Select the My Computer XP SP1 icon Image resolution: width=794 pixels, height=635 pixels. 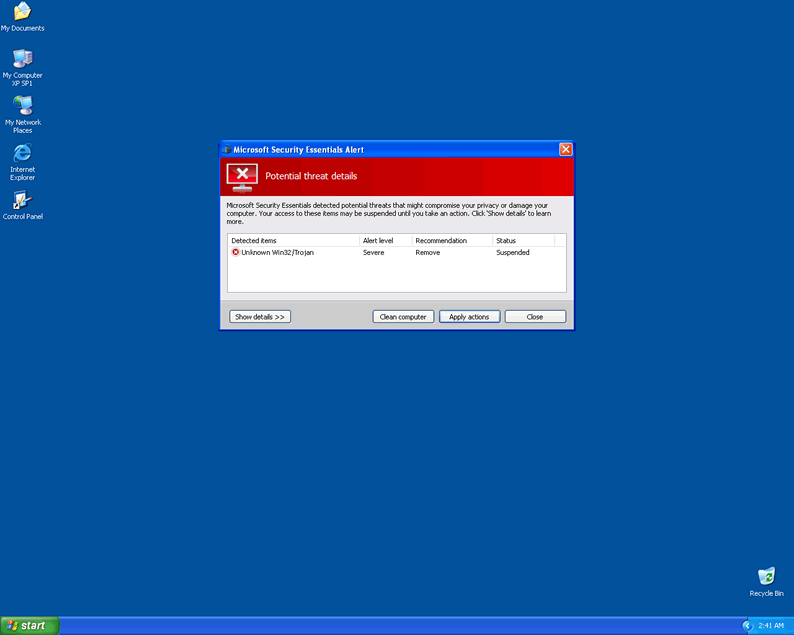coord(22,60)
